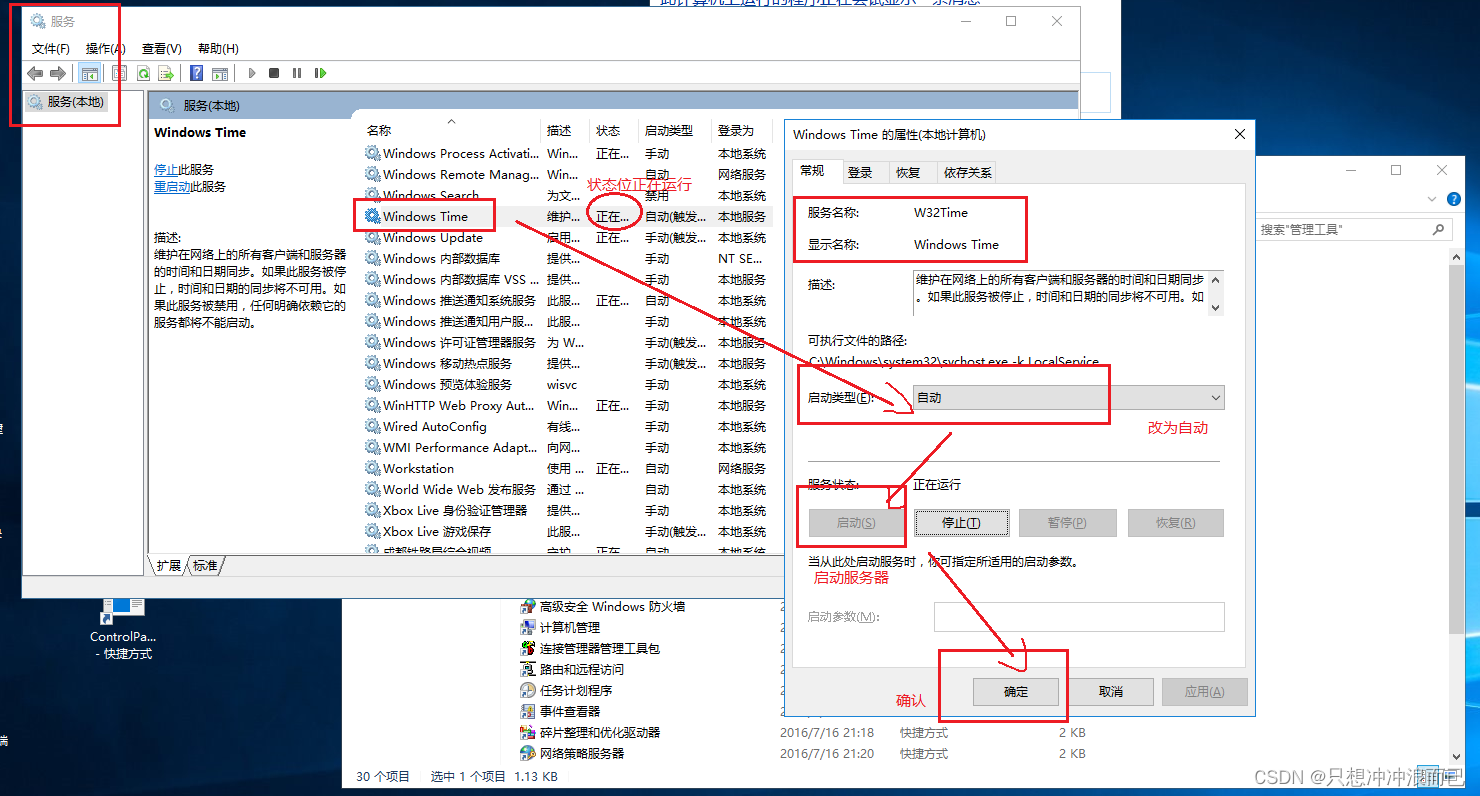Click the 确定 button
The image size is (1480, 796).
(x=1015, y=692)
